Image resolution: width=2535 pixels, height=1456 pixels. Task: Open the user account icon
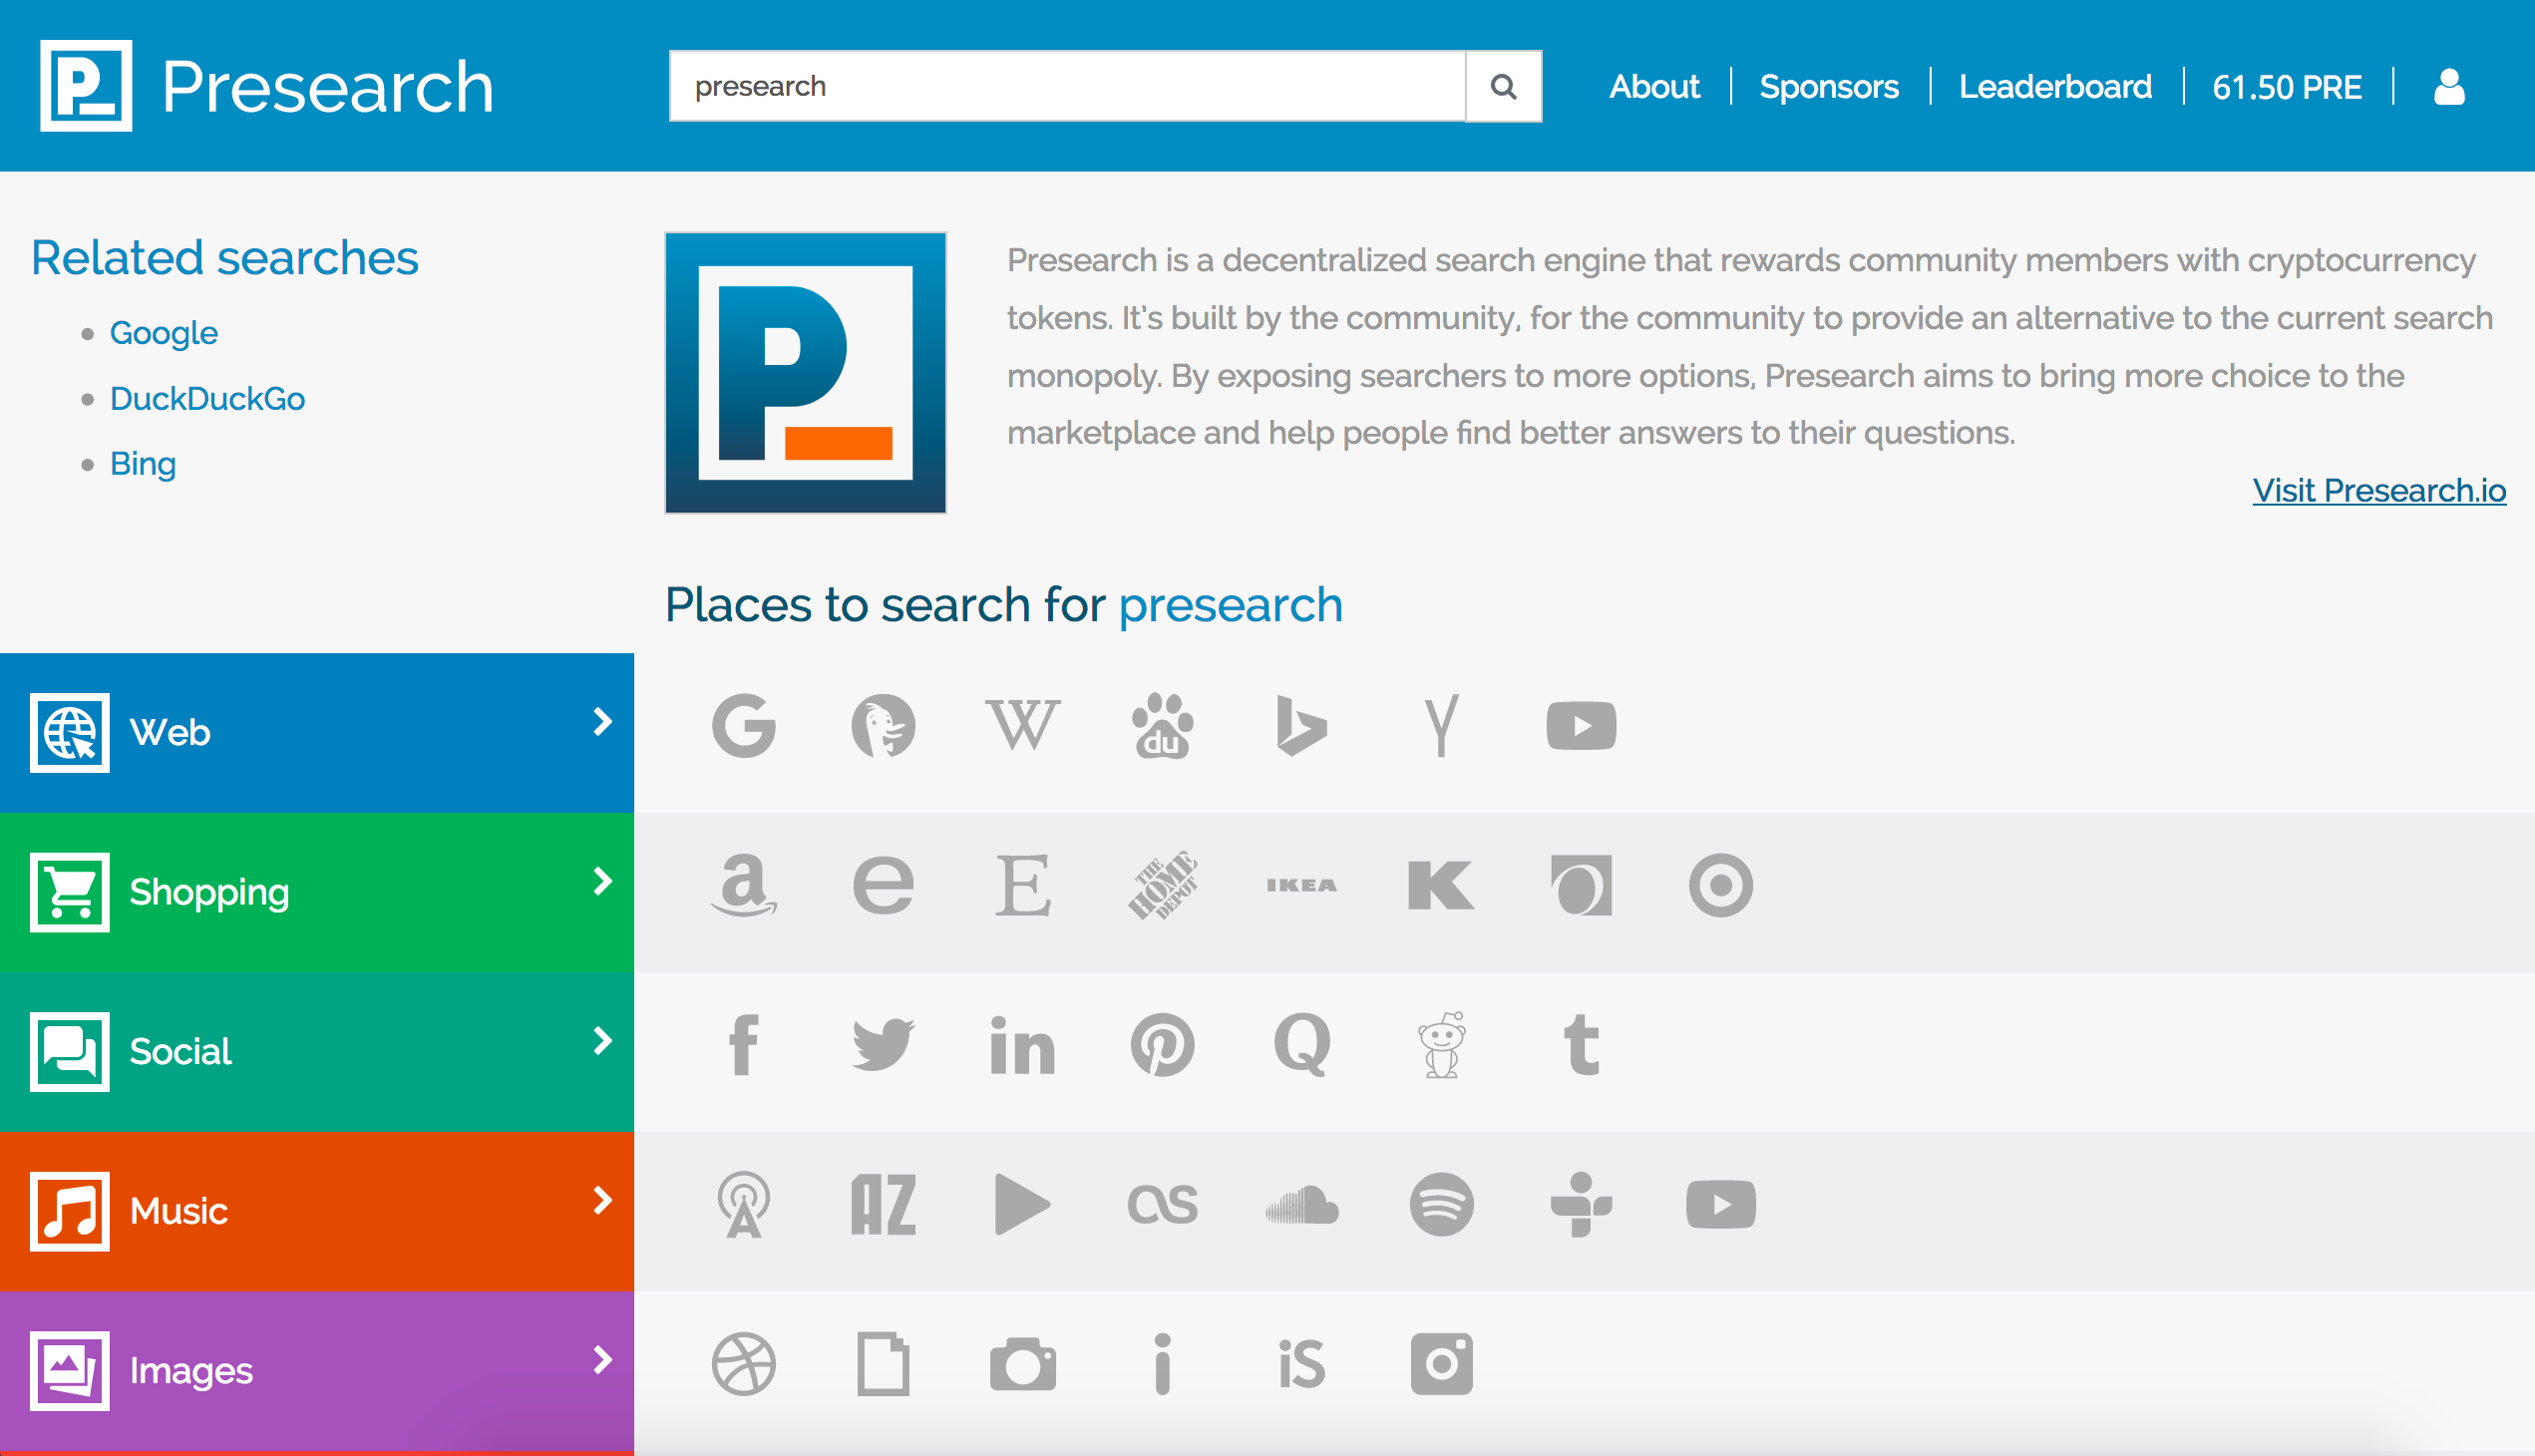(2449, 87)
